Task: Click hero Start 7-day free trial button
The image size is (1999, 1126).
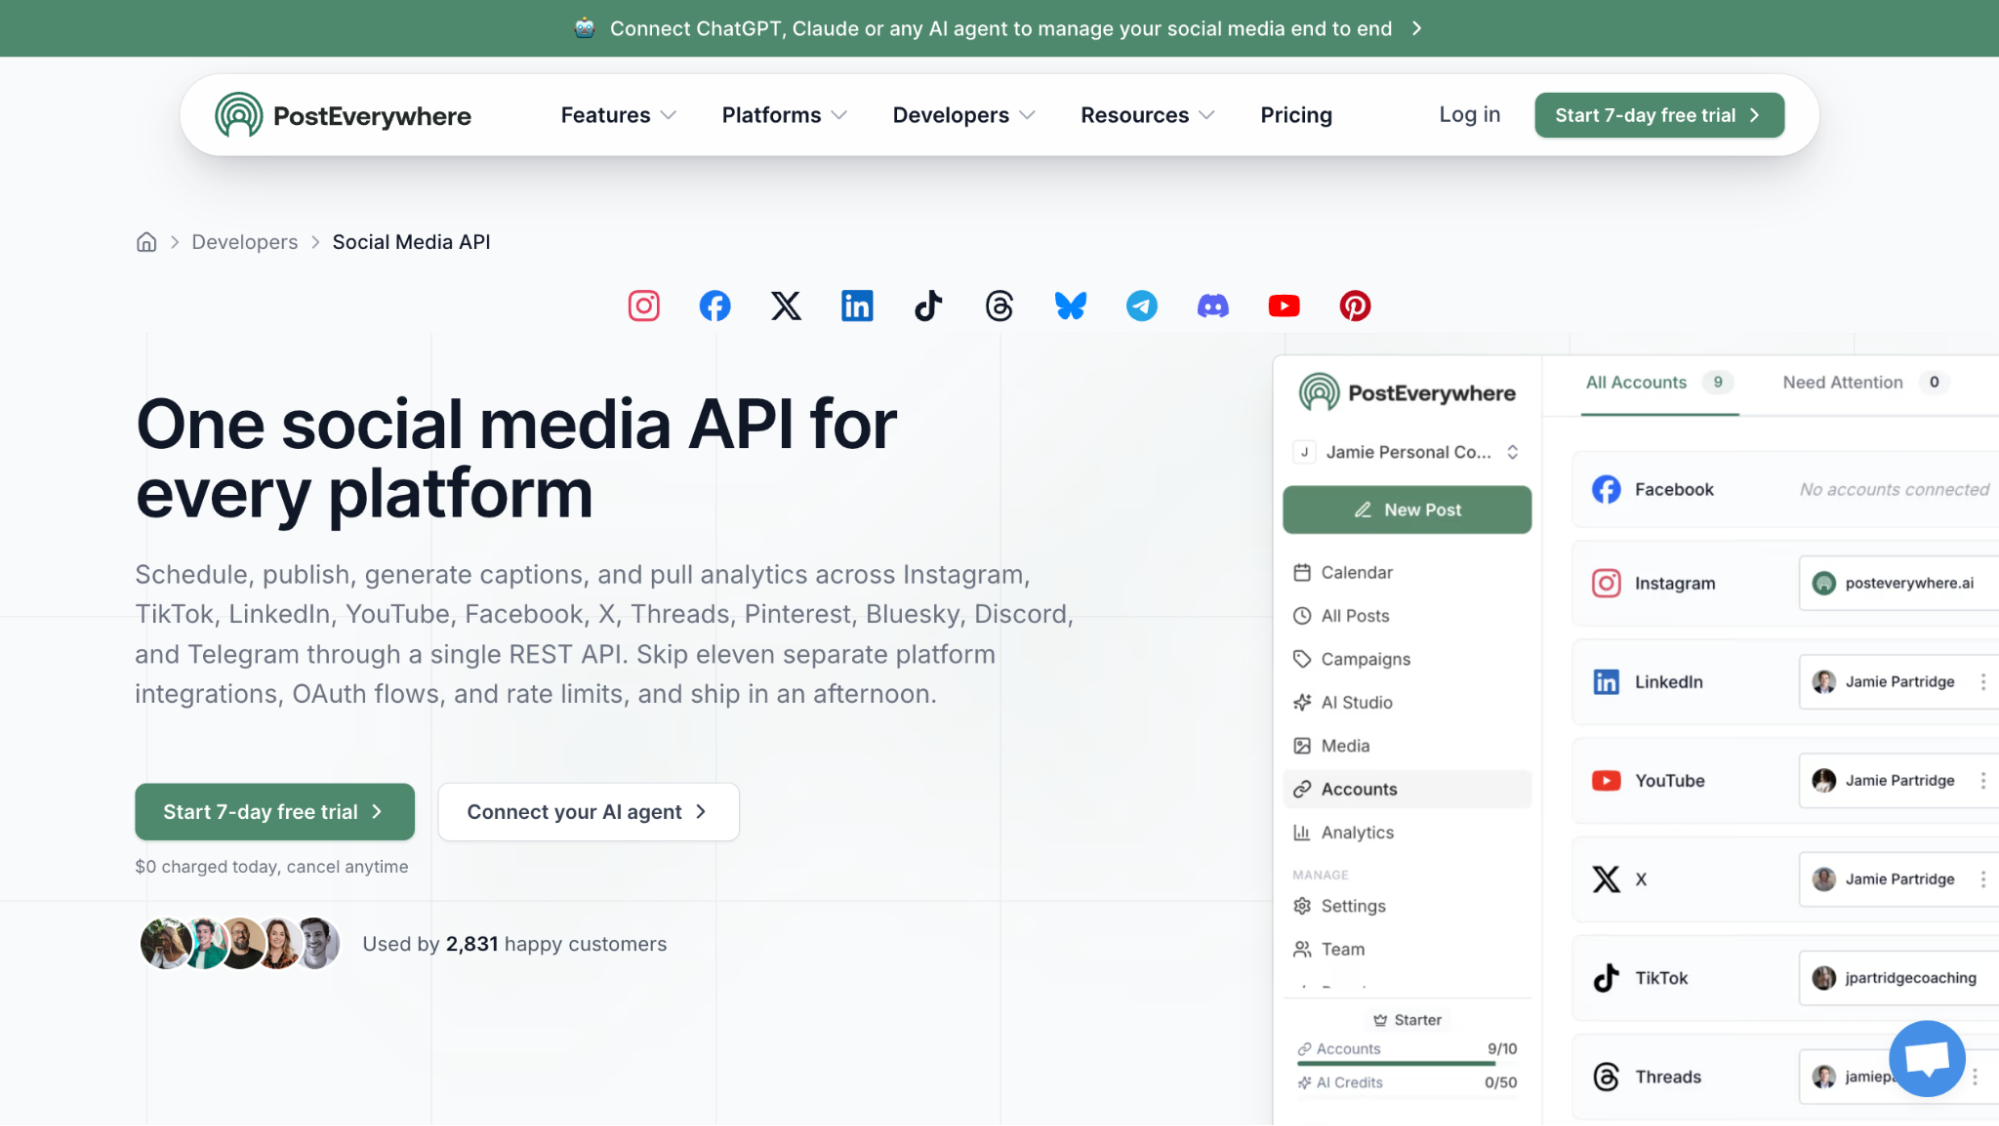Action: point(275,812)
